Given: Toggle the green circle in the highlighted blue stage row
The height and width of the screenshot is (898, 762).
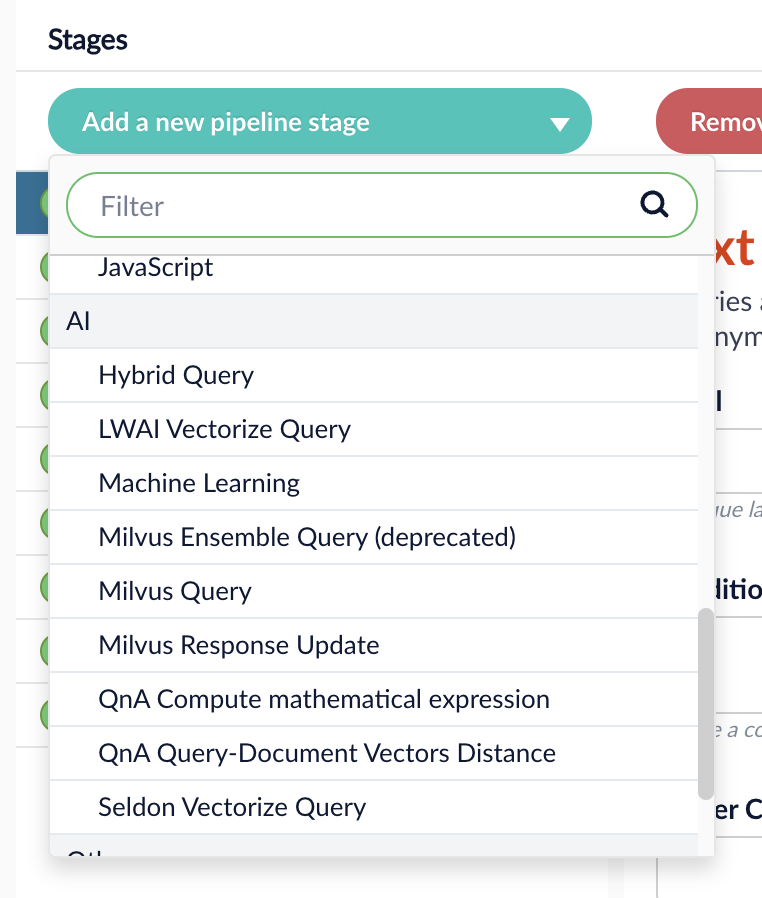Looking at the screenshot, I should [x=44, y=204].
